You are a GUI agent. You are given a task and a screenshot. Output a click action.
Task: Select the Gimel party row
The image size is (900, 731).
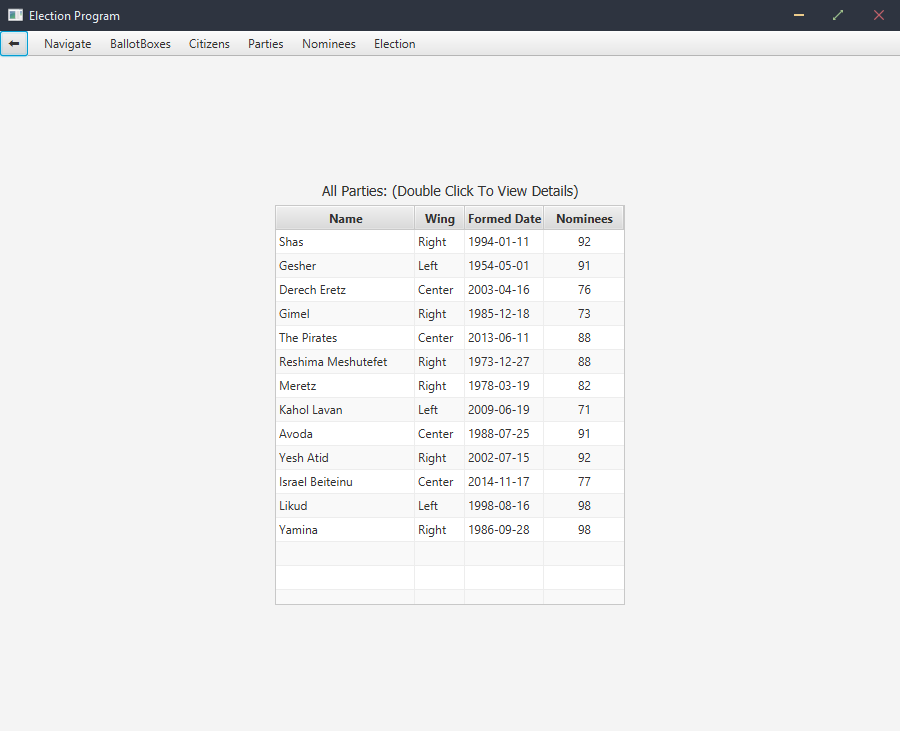(450, 314)
